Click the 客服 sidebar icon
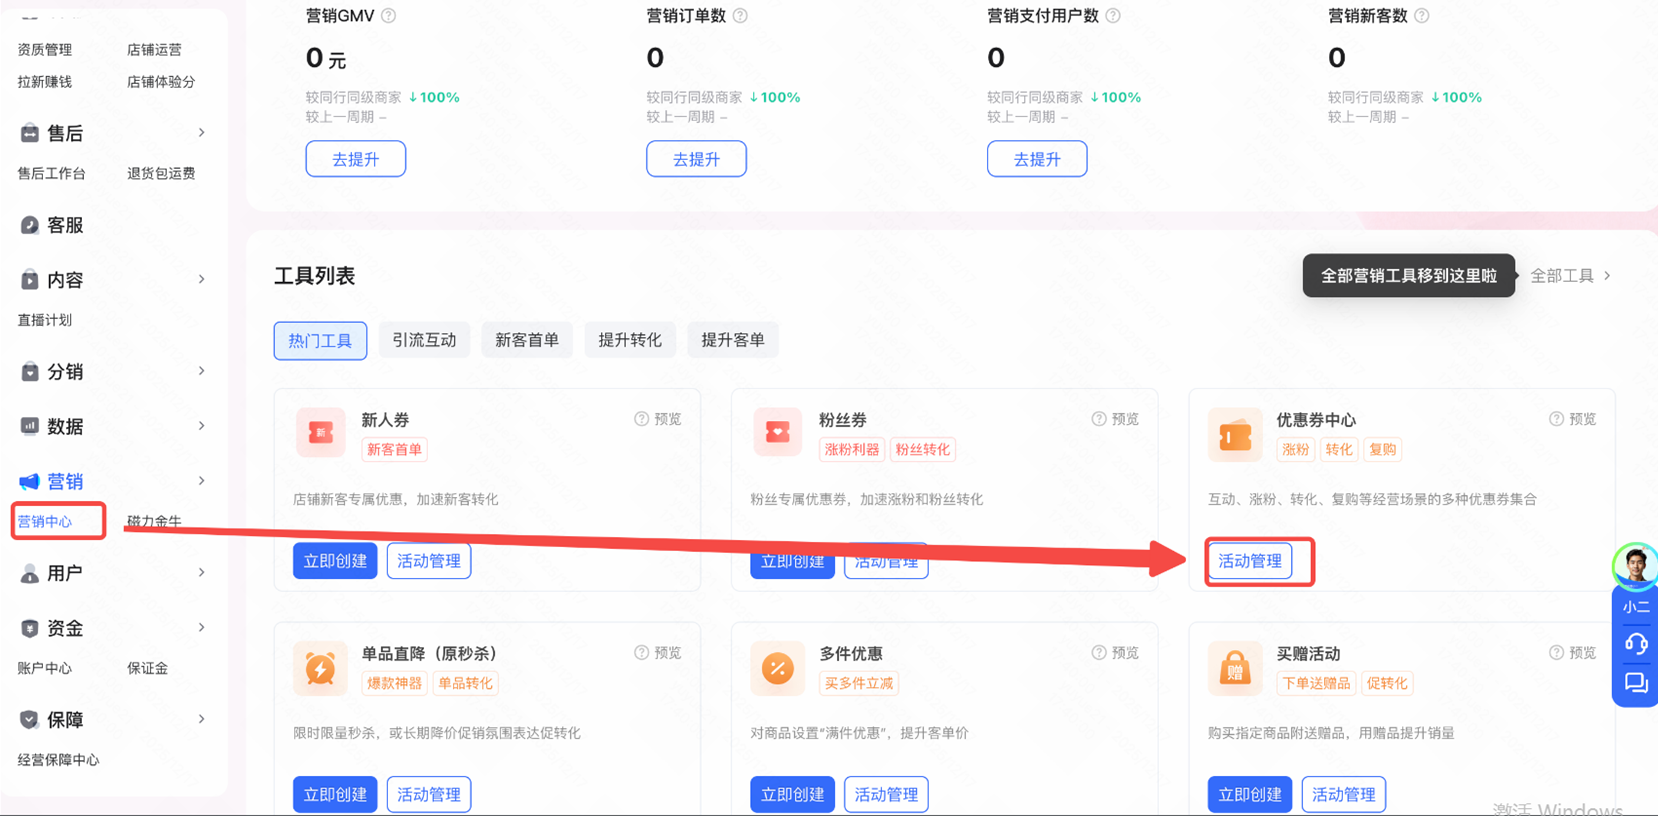1658x816 pixels. [30, 225]
